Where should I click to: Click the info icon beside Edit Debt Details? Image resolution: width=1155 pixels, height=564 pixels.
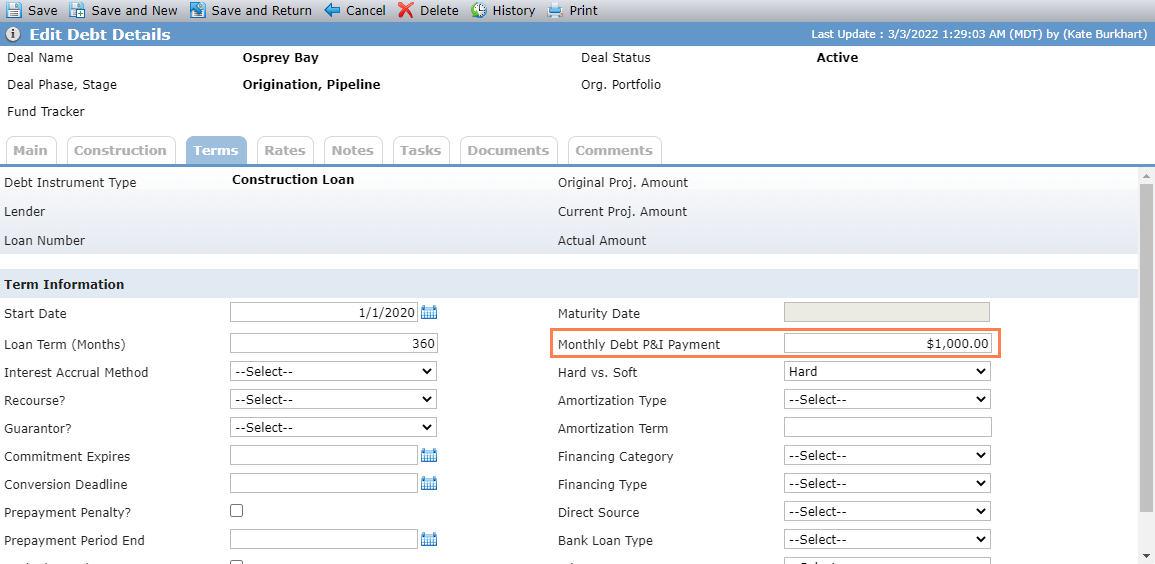pos(13,35)
